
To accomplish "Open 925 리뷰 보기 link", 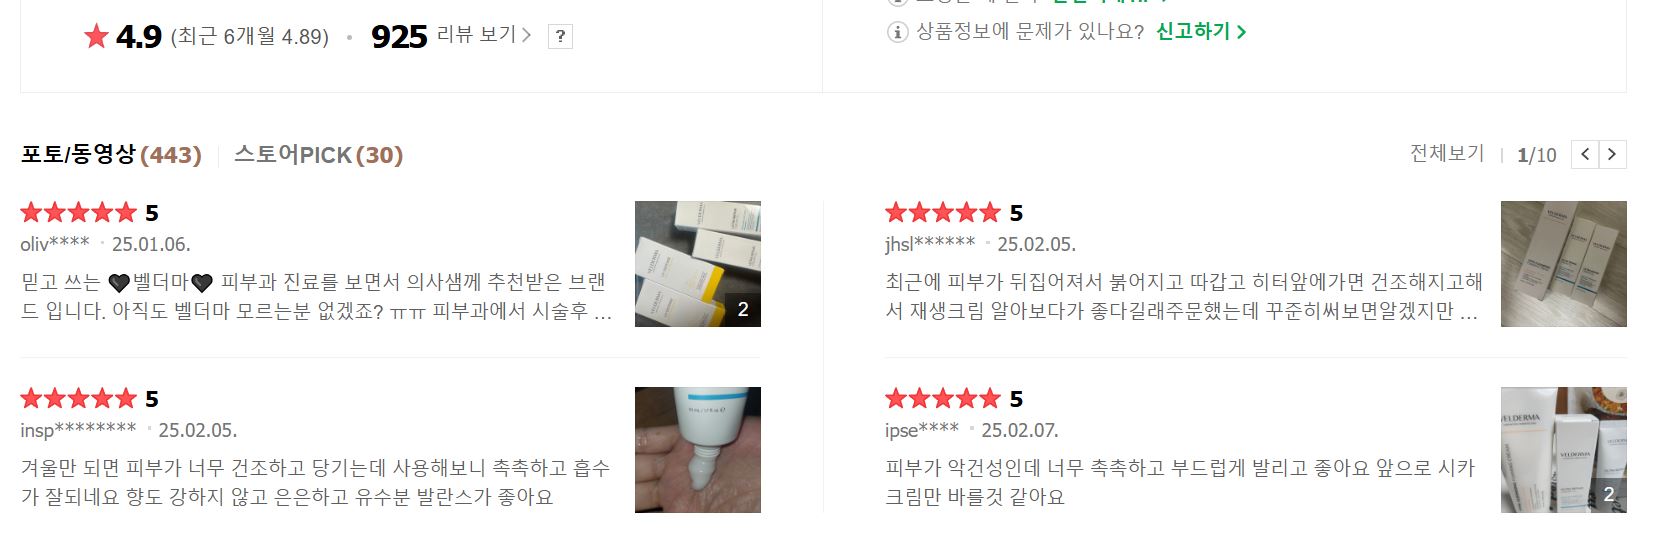I will [x=451, y=36].
